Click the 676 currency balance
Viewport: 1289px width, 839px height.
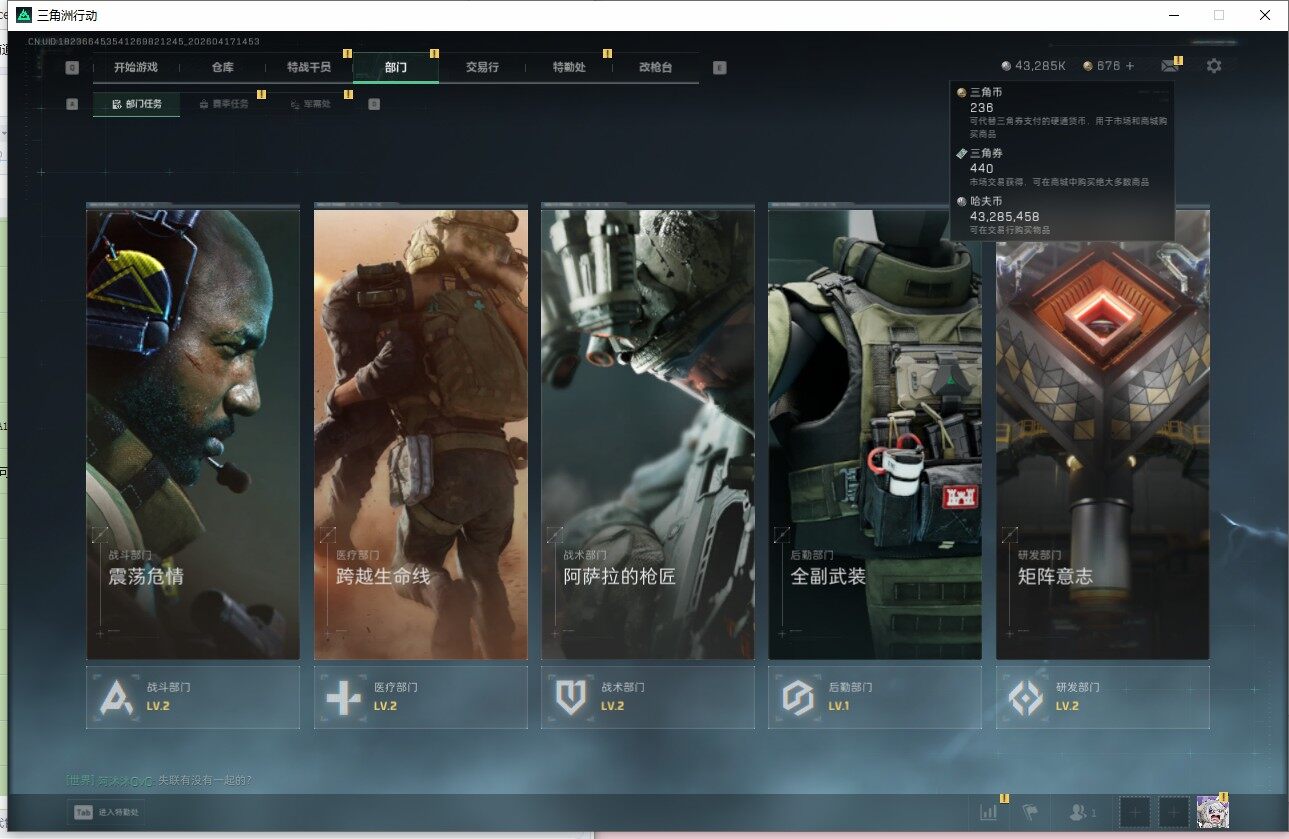pyautogui.click(x=1109, y=66)
